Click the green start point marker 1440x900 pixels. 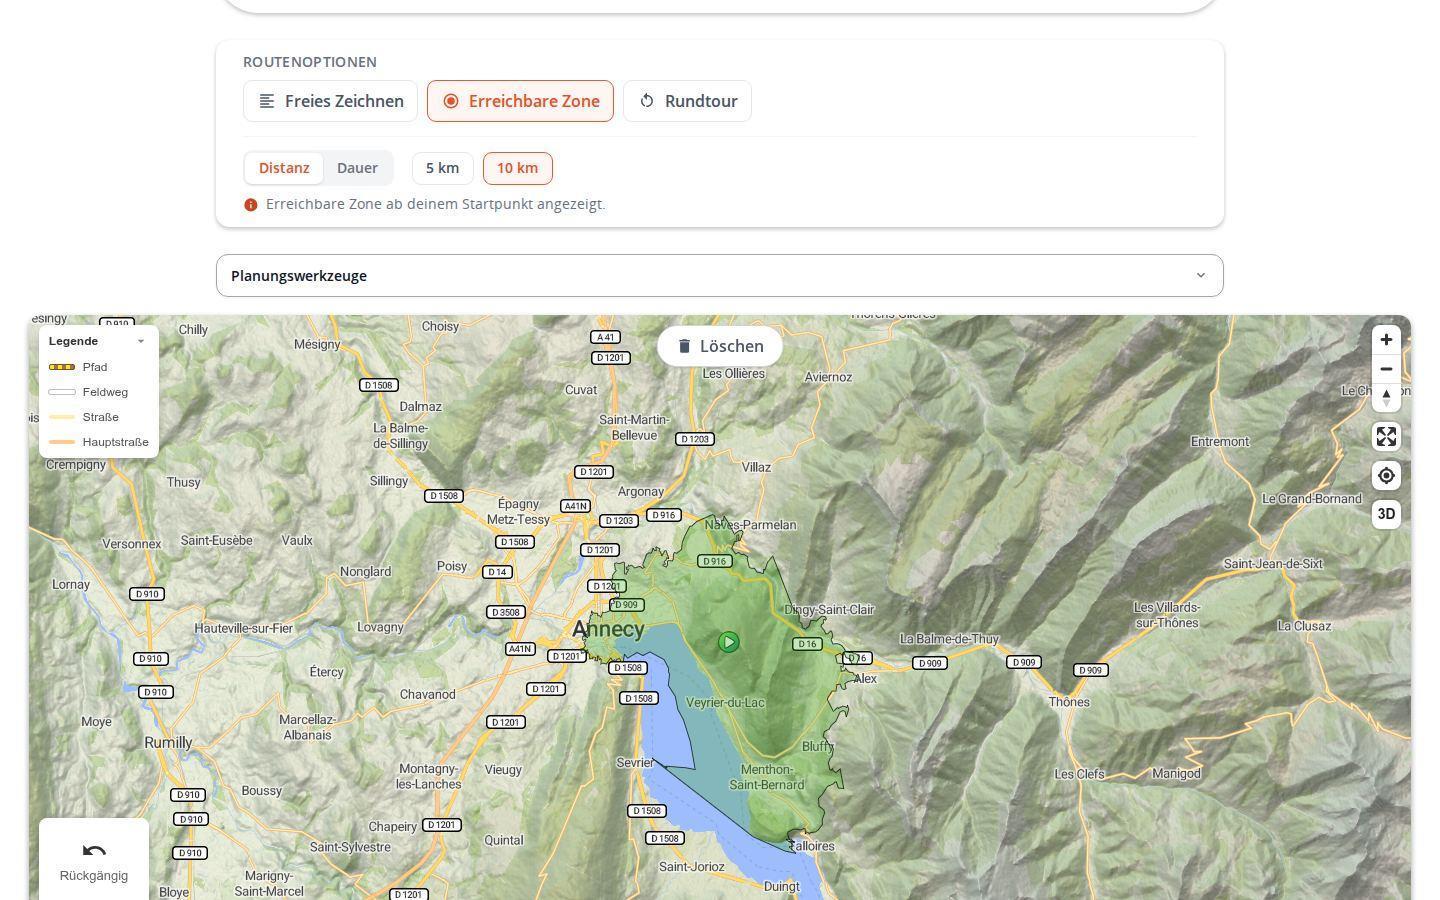click(x=729, y=642)
